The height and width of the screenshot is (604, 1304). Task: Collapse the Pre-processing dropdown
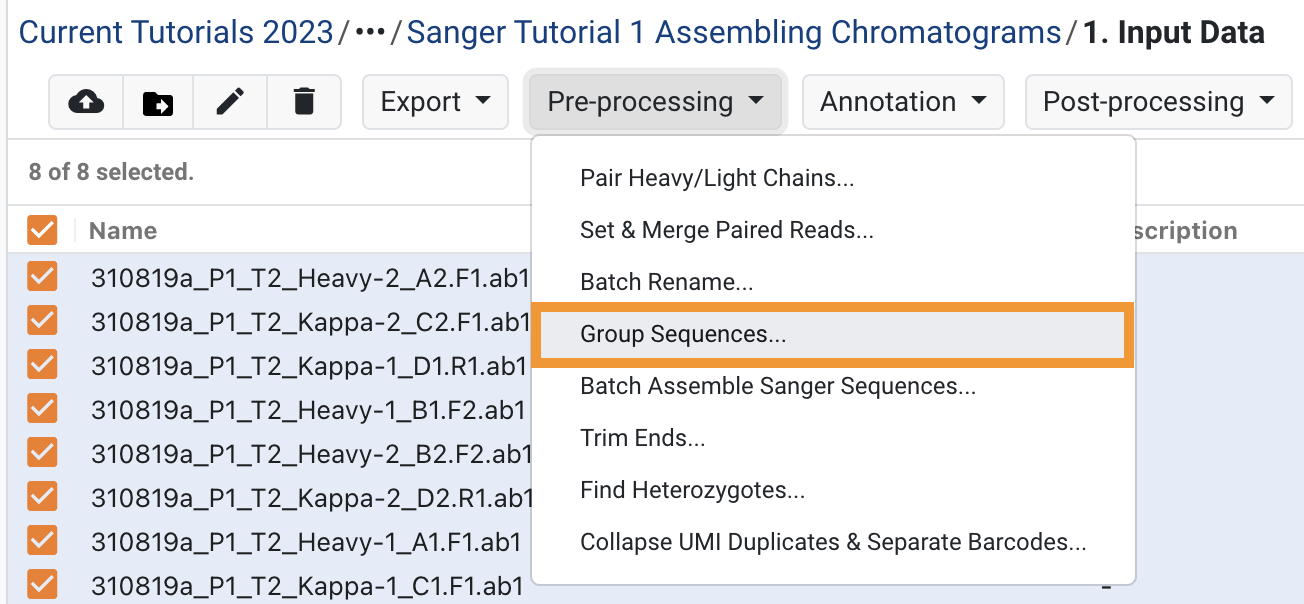pyautogui.click(x=656, y=102)
